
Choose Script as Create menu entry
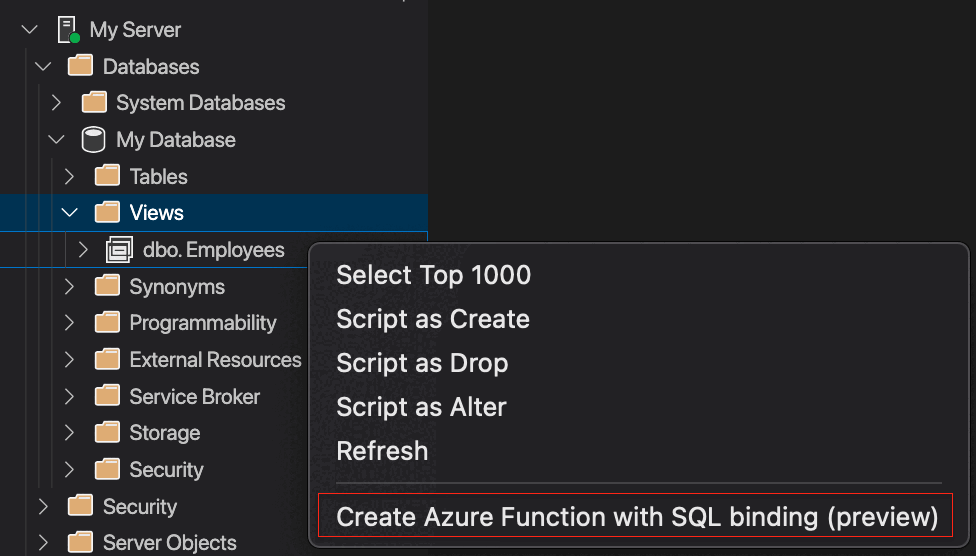click(x=432, y=319)
